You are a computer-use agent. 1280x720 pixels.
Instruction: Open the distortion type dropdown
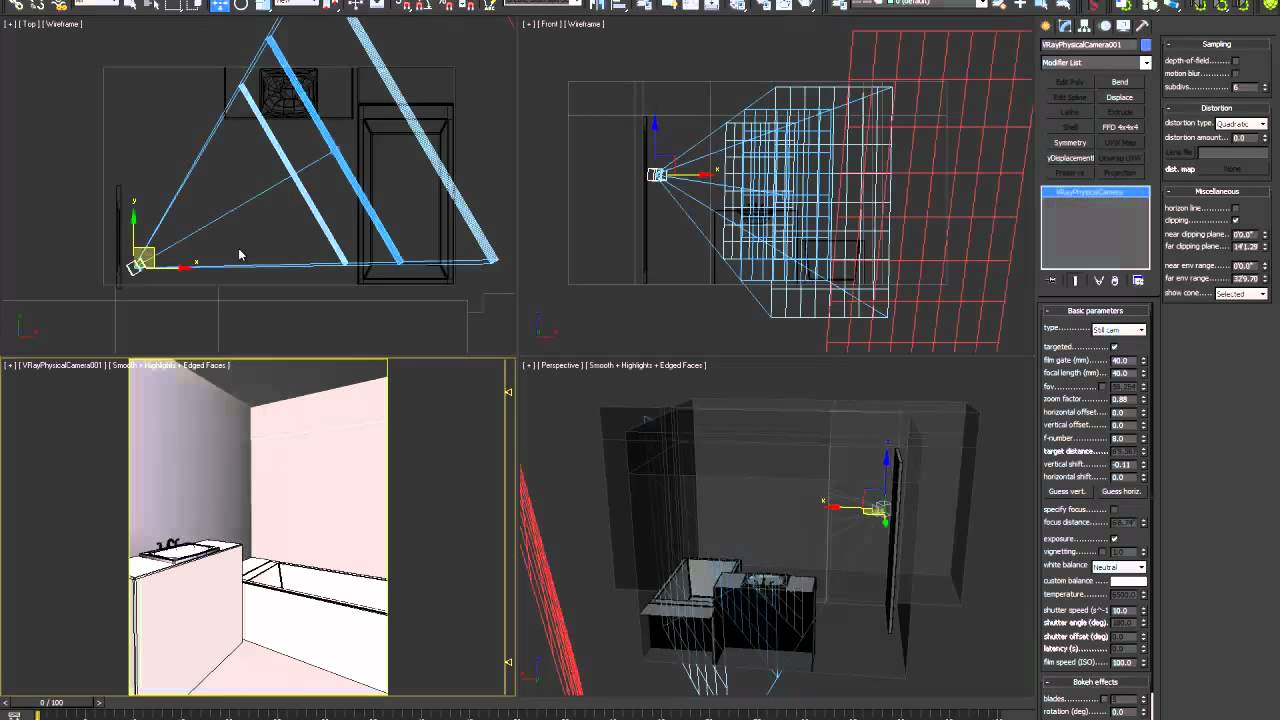[1242, 124]
